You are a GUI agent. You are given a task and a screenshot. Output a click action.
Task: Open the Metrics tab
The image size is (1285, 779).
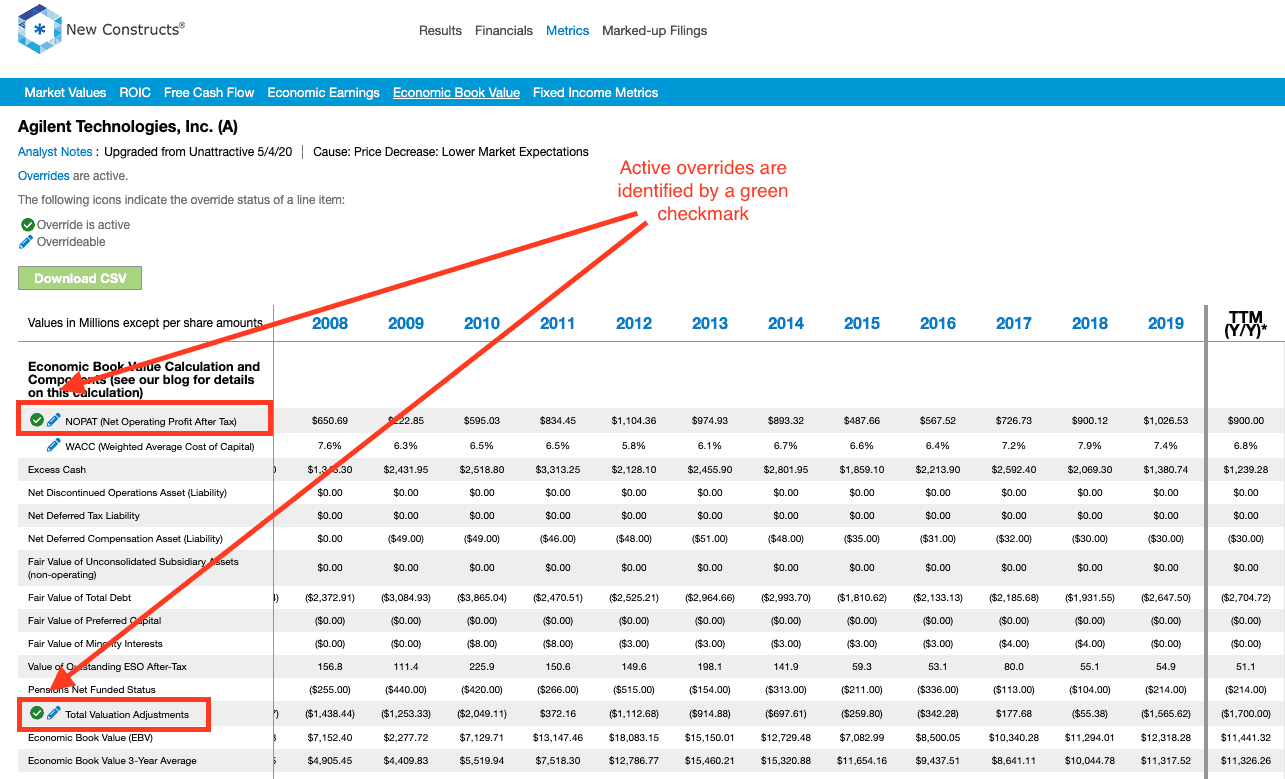[567, 31]
